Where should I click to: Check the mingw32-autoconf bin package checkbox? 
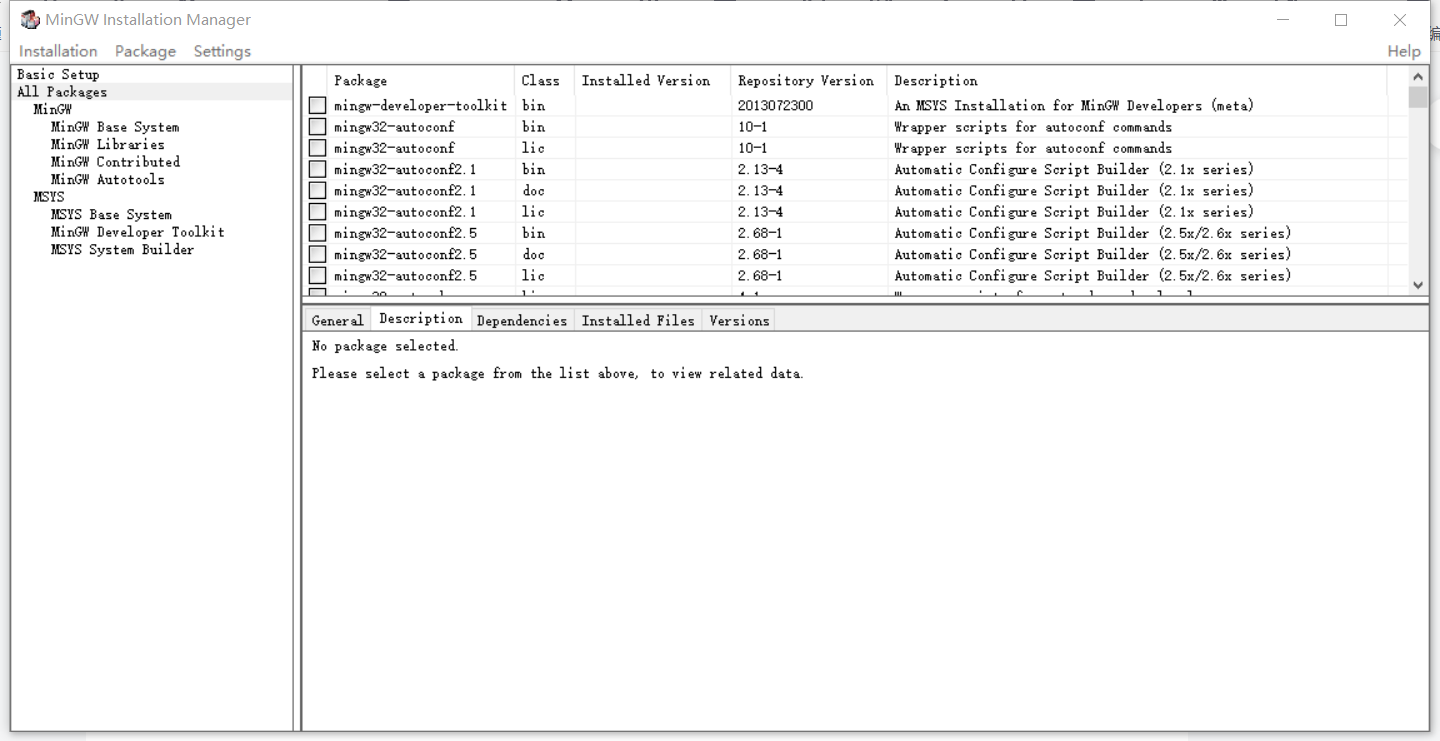(316, 126)
